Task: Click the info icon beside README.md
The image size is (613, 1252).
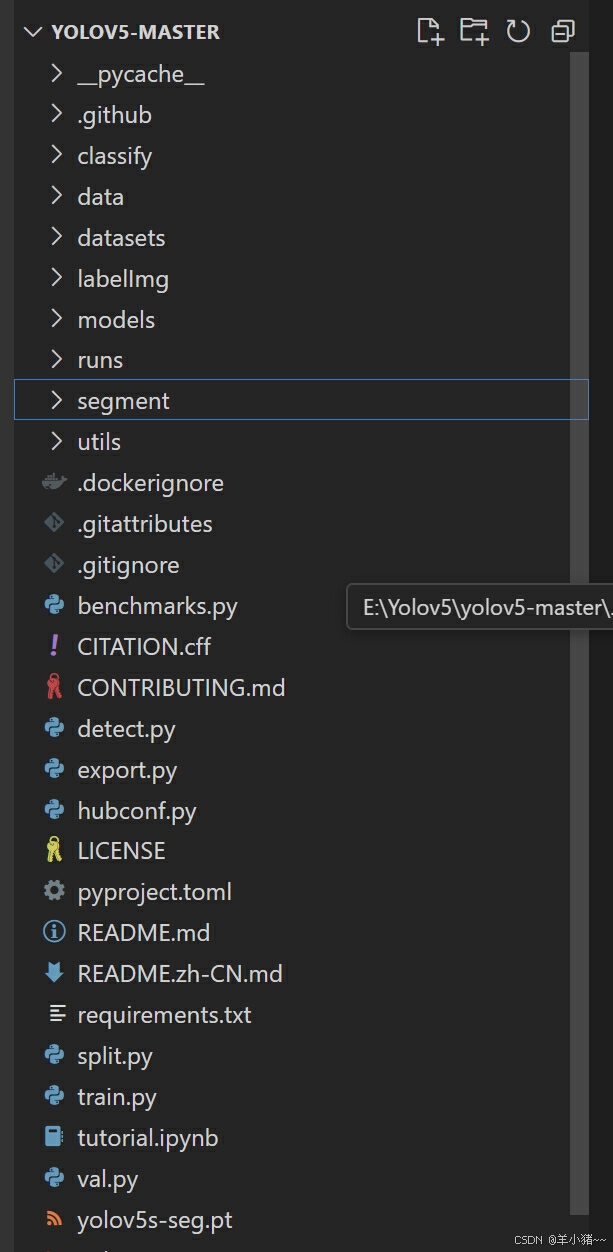Action: point(54,933)
